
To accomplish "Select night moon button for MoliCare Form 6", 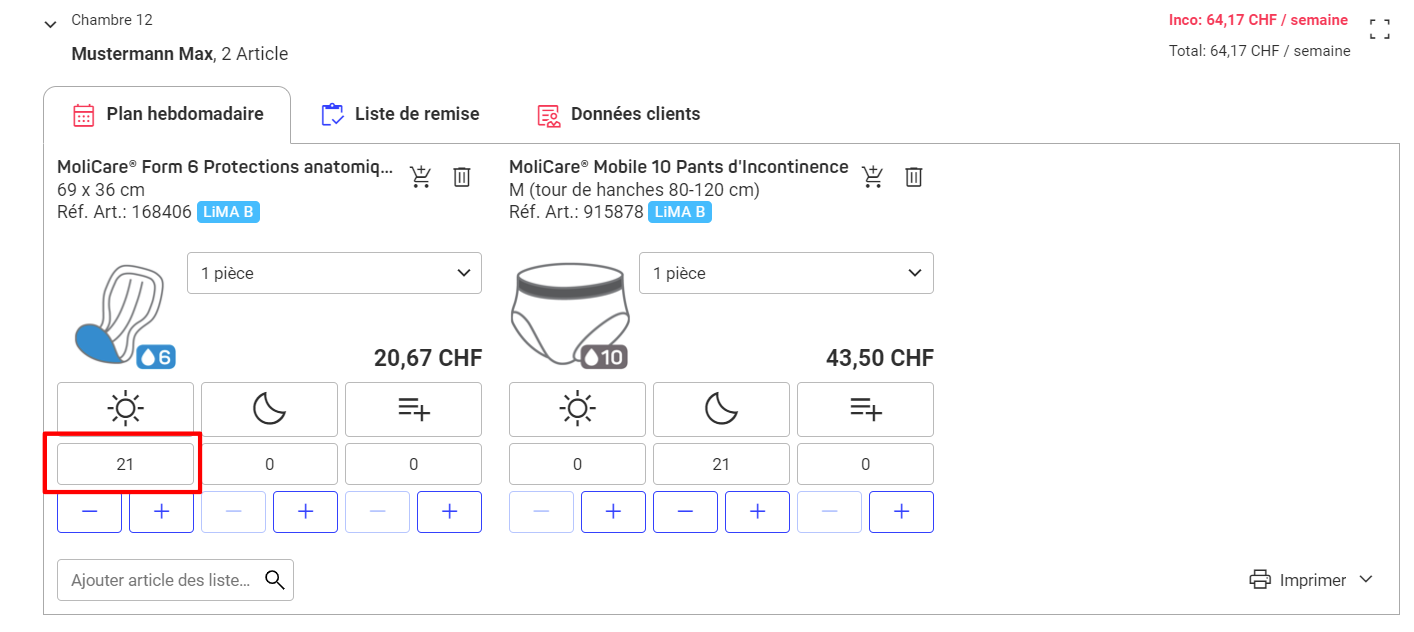I will point(269,409).
